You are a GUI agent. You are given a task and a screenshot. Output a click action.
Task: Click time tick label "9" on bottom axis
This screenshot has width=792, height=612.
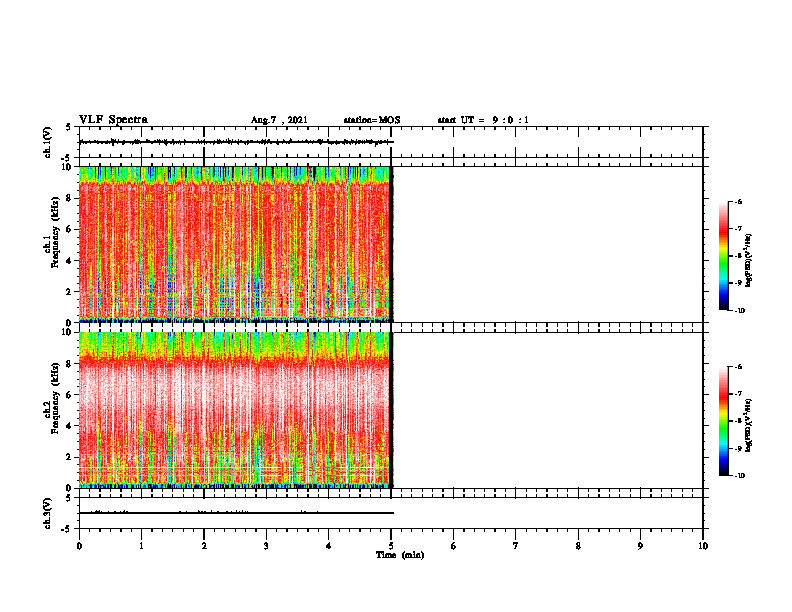point(640,546)
